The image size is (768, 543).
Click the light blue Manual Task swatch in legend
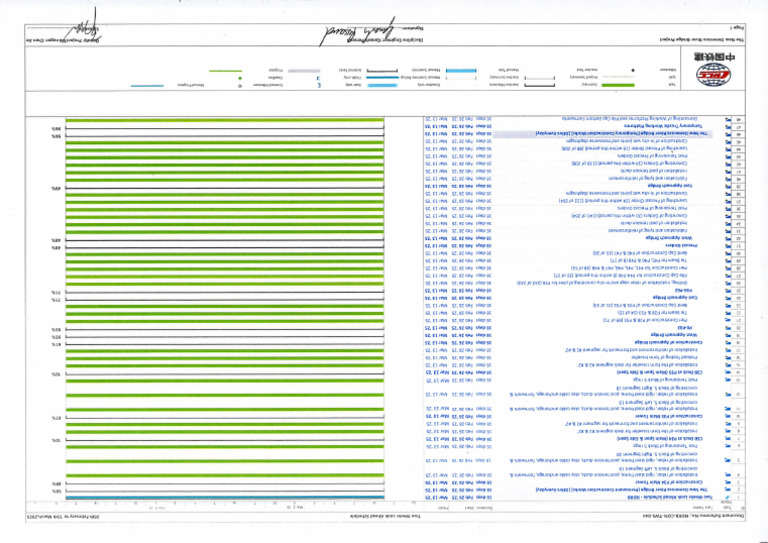click(461, 71)
